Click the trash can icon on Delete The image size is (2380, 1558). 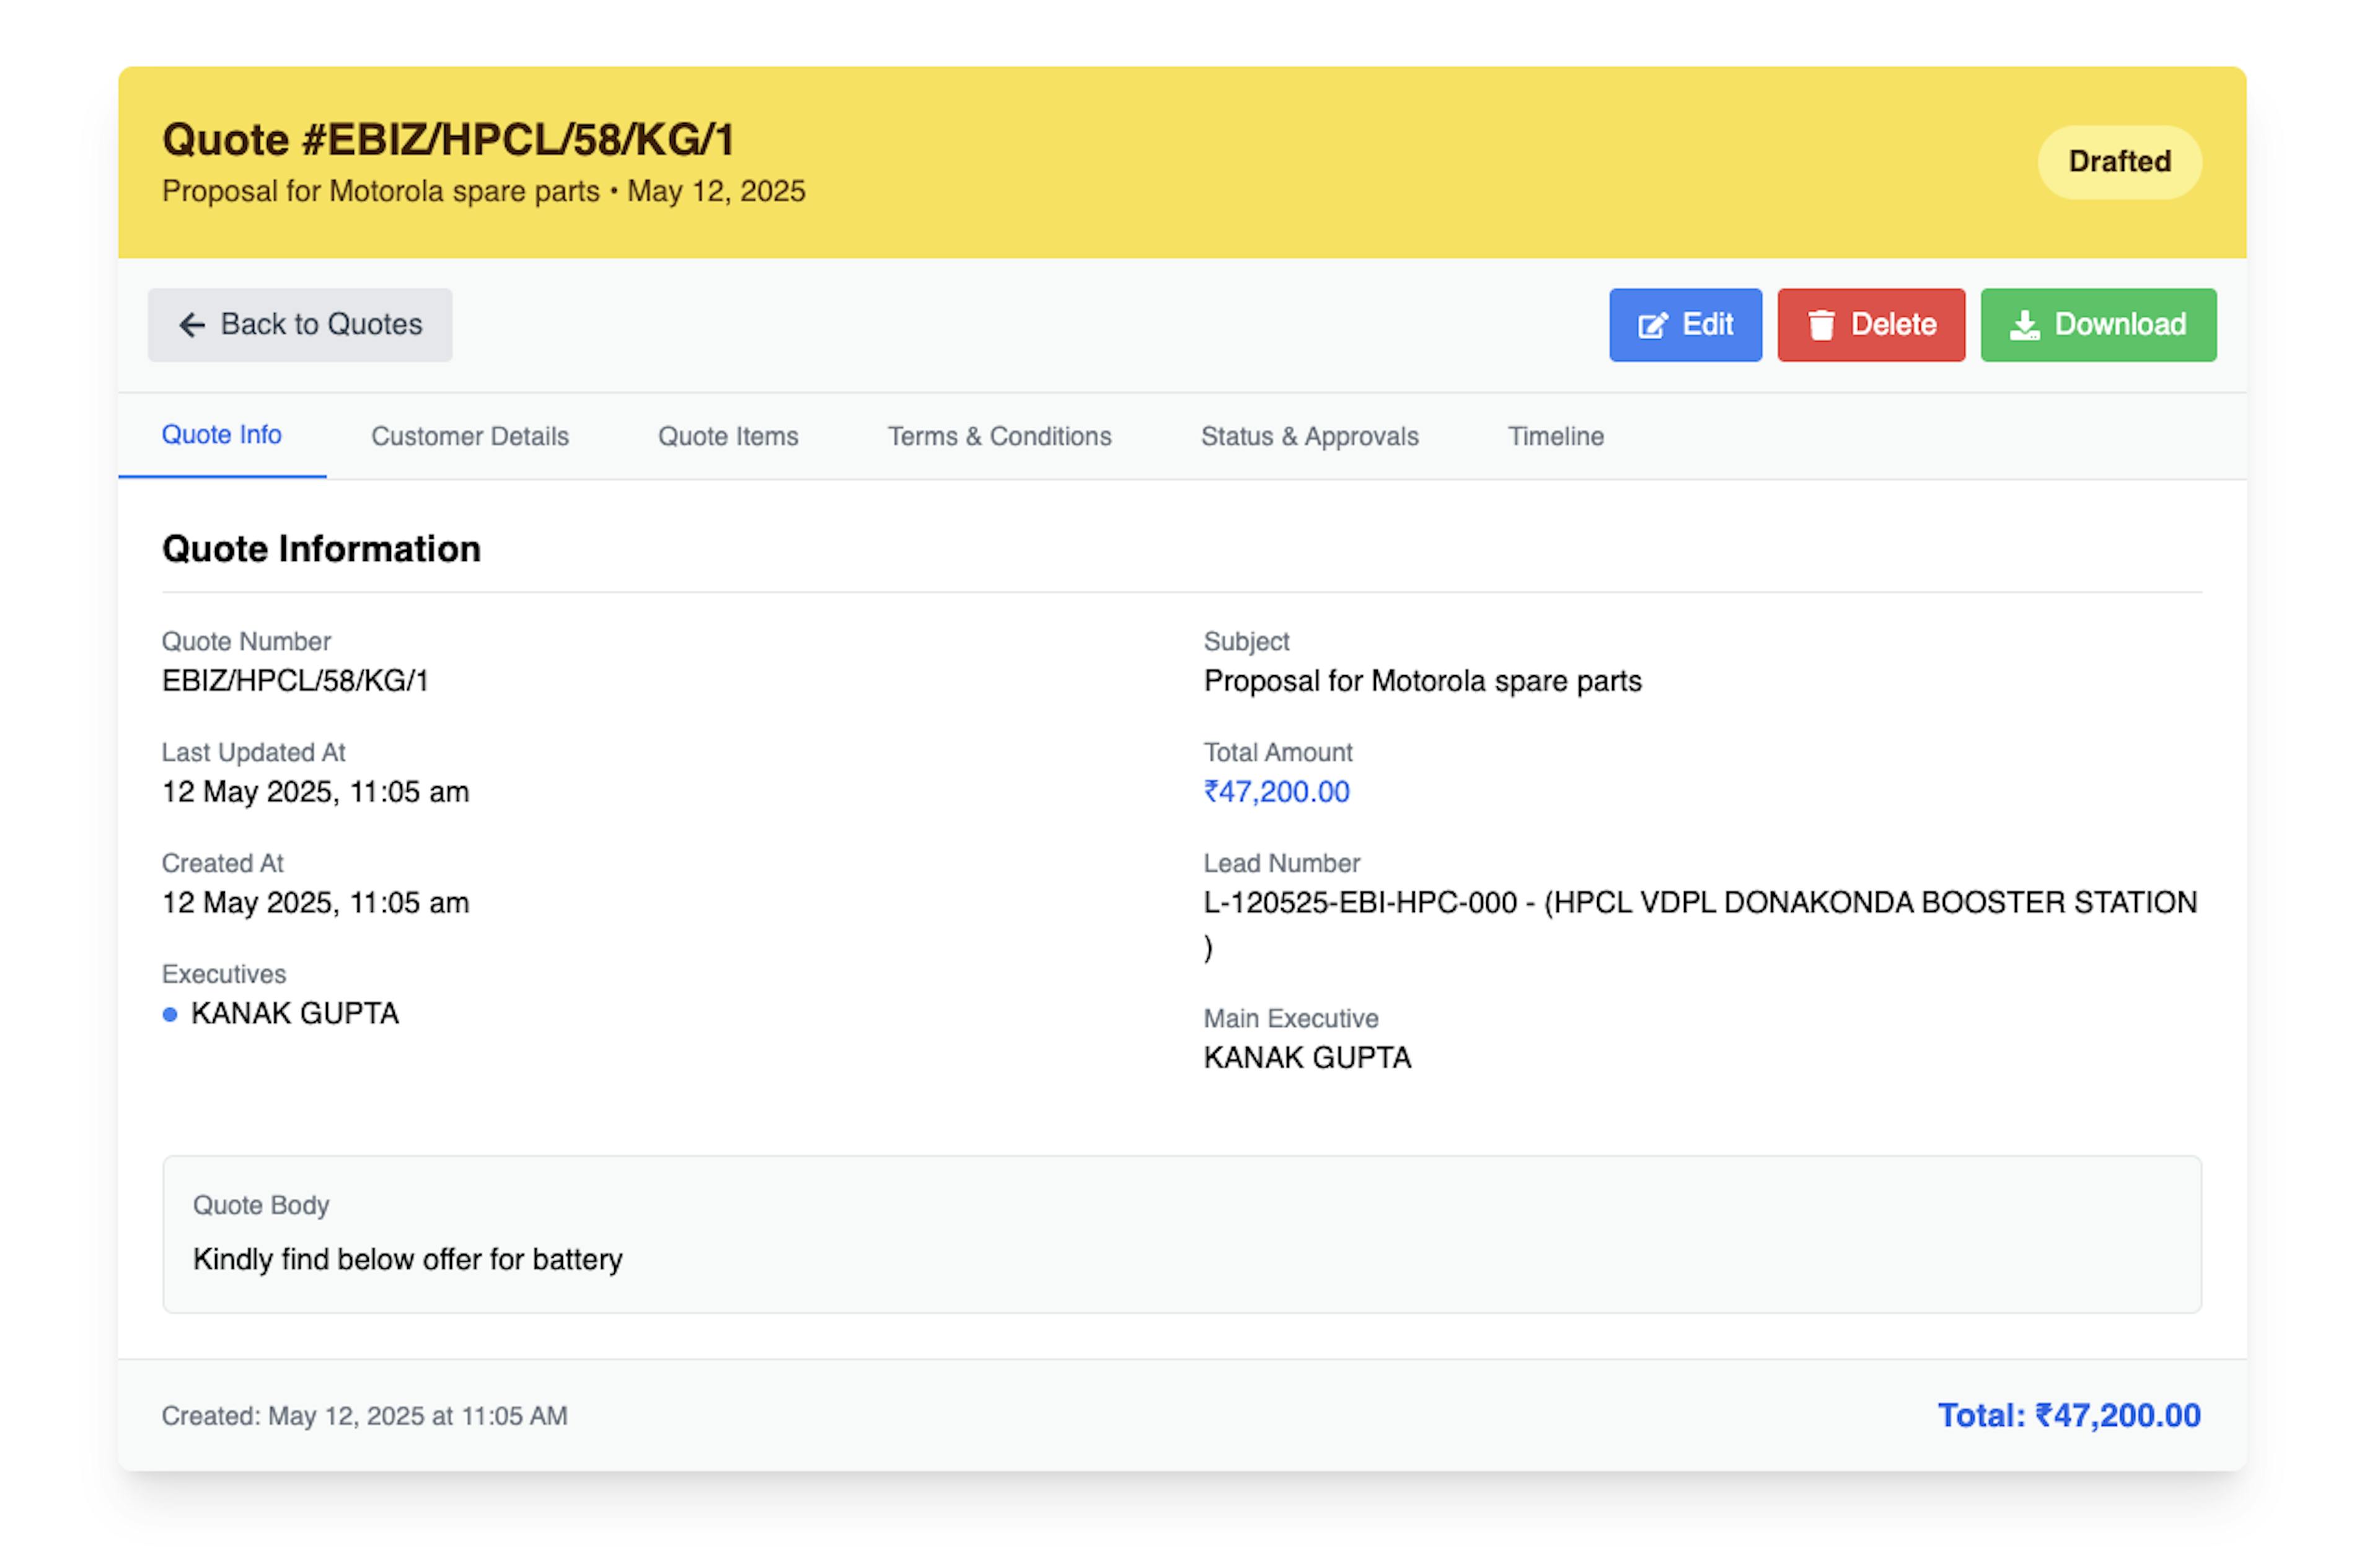click(1821, 326)
